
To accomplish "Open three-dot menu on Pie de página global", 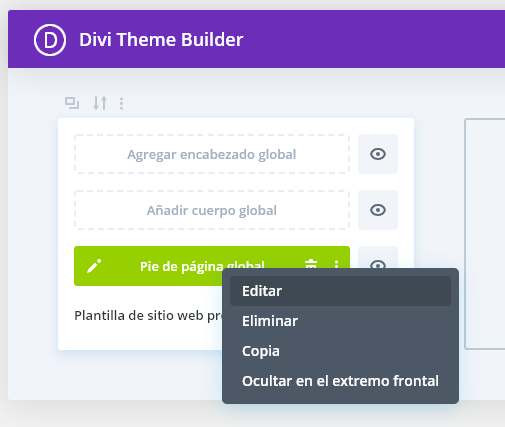I will 336,264.
